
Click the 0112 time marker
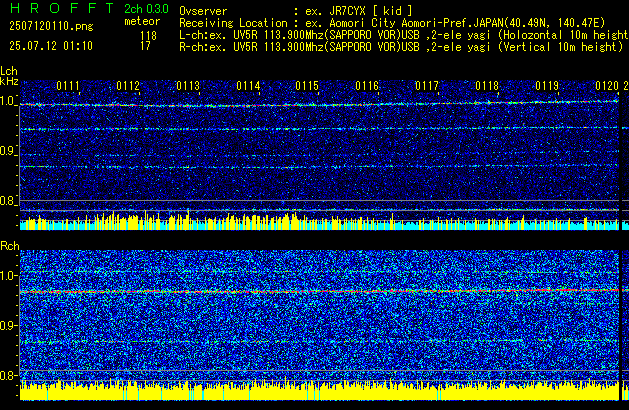click(128, 86)
